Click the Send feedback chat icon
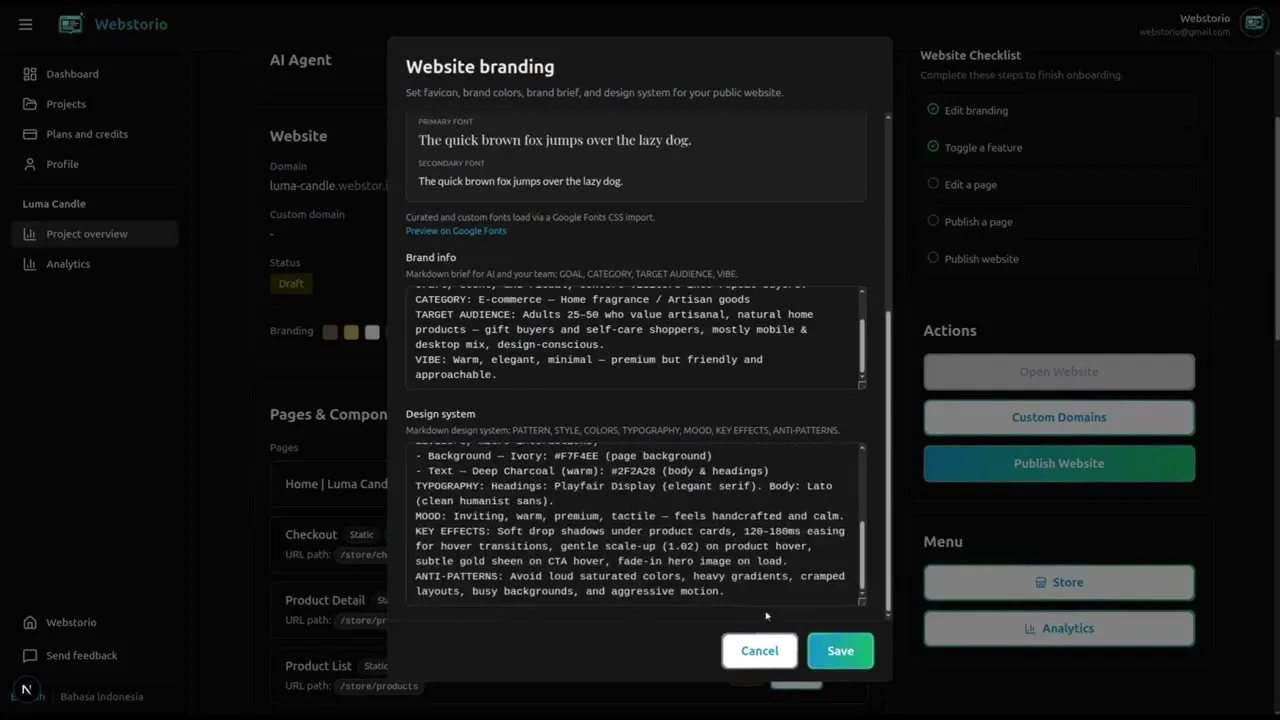The image size is (1280, 720). coord(30,656)
